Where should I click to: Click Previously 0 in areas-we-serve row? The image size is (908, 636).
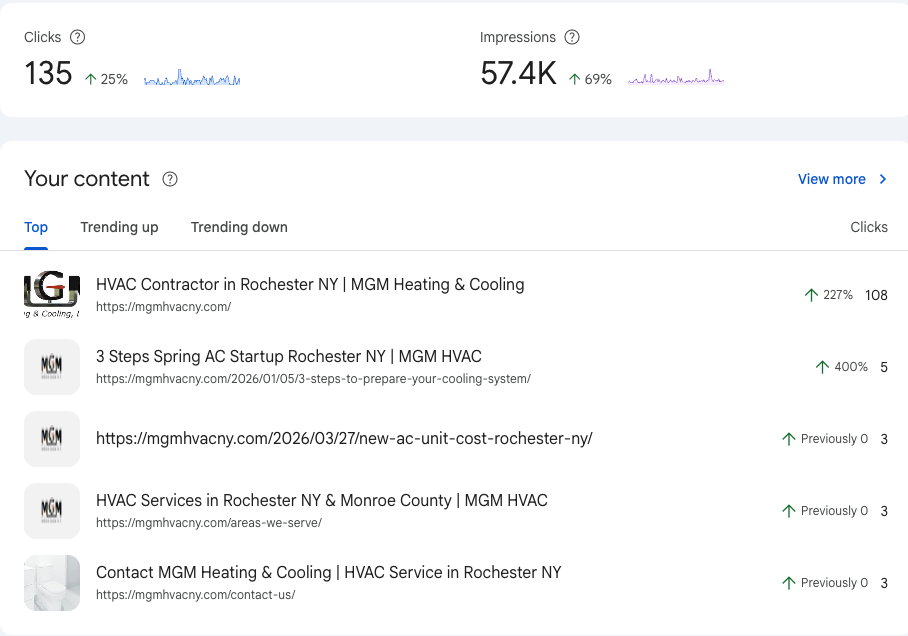pyautogui.click(x=834, y=510)
